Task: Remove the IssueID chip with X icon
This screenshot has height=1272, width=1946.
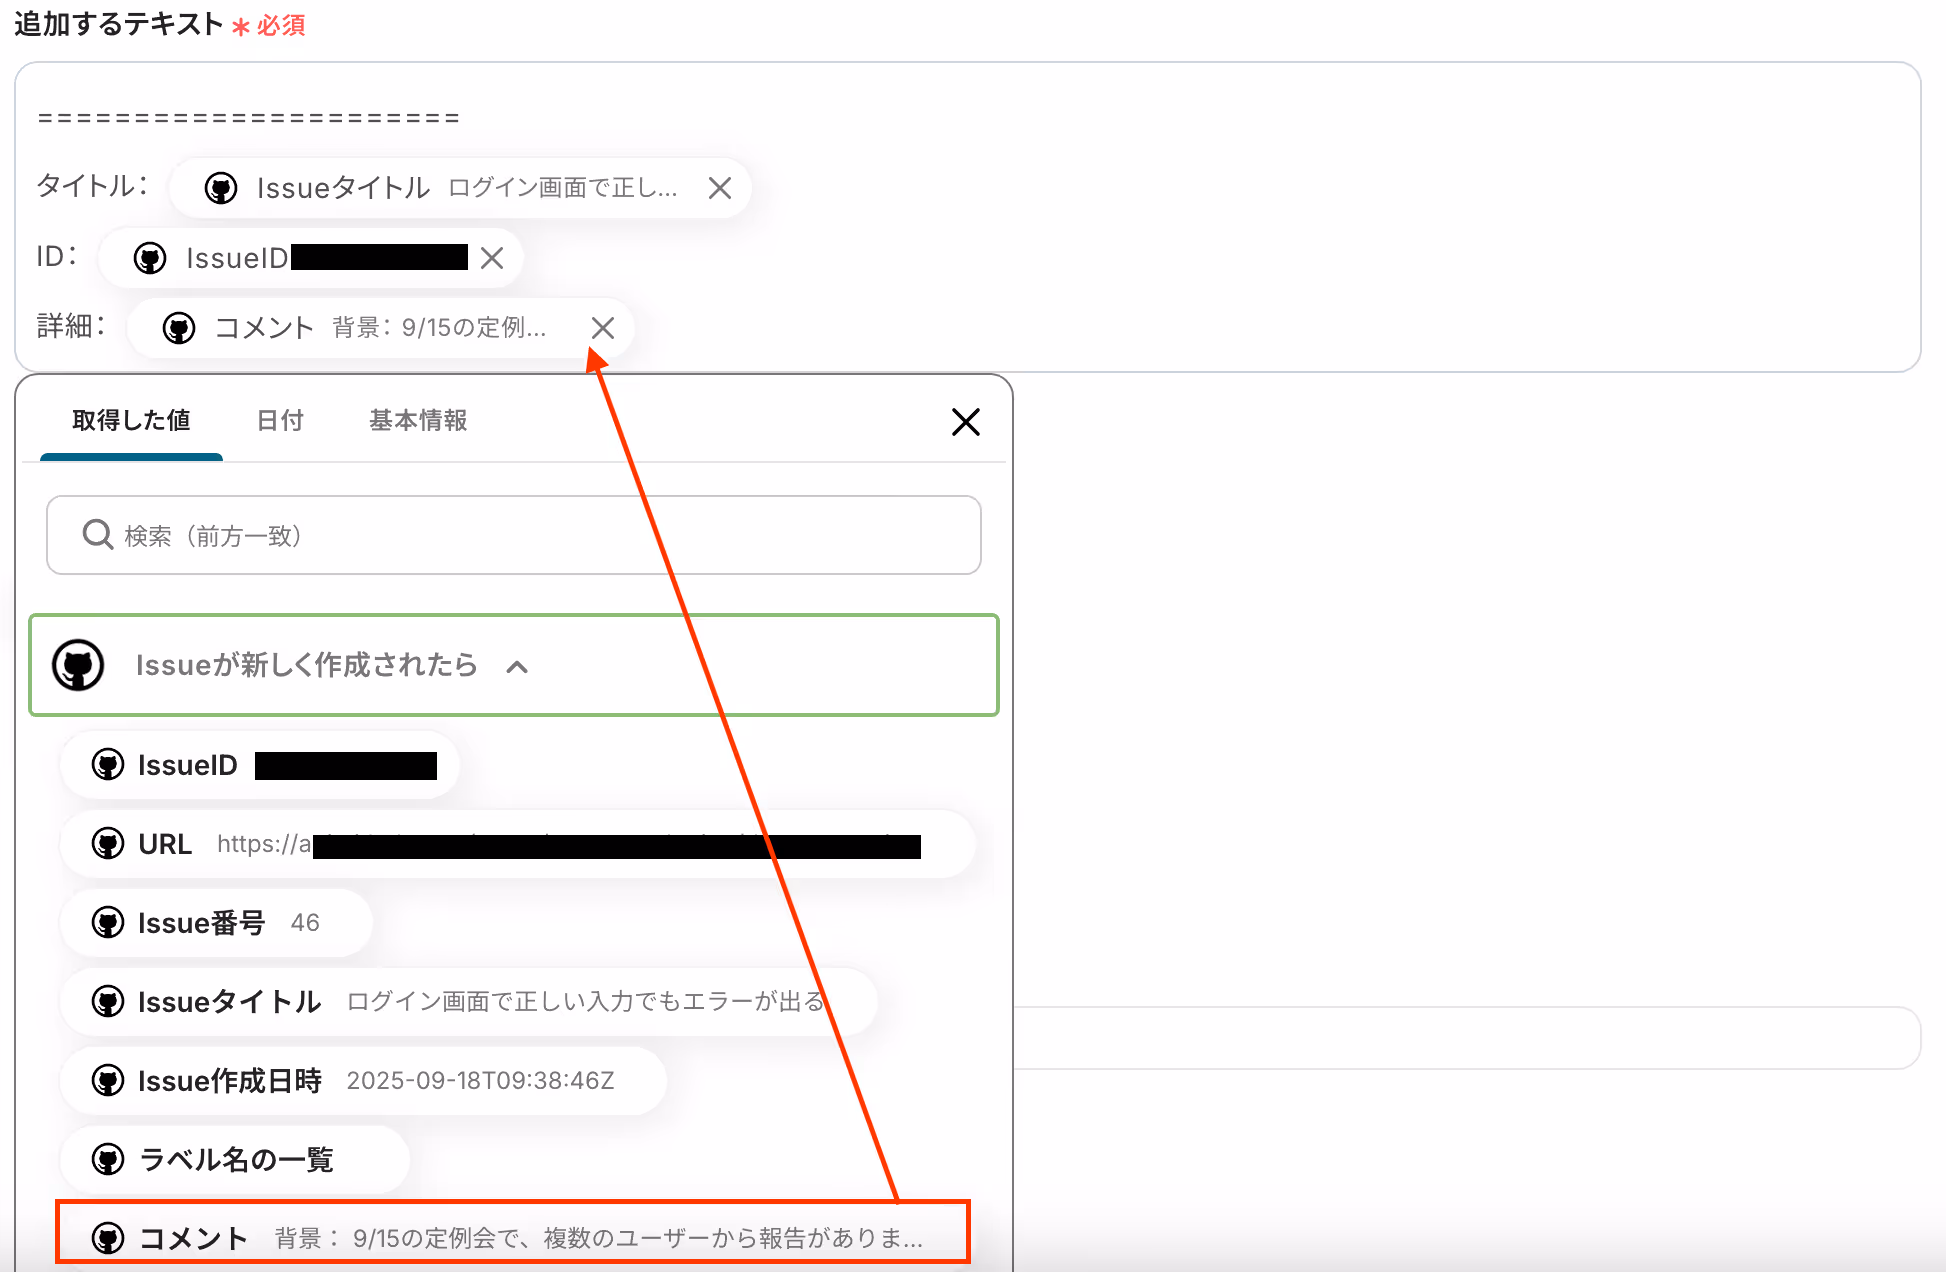Action: (x=491, y=258)
